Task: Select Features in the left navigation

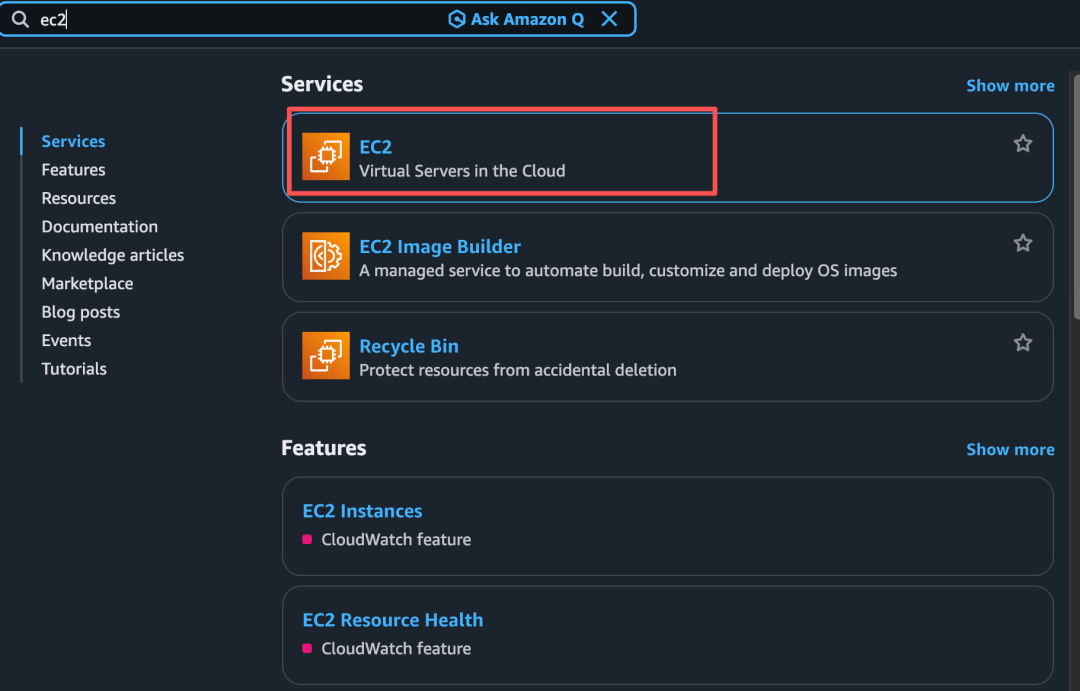Action: 73,169
